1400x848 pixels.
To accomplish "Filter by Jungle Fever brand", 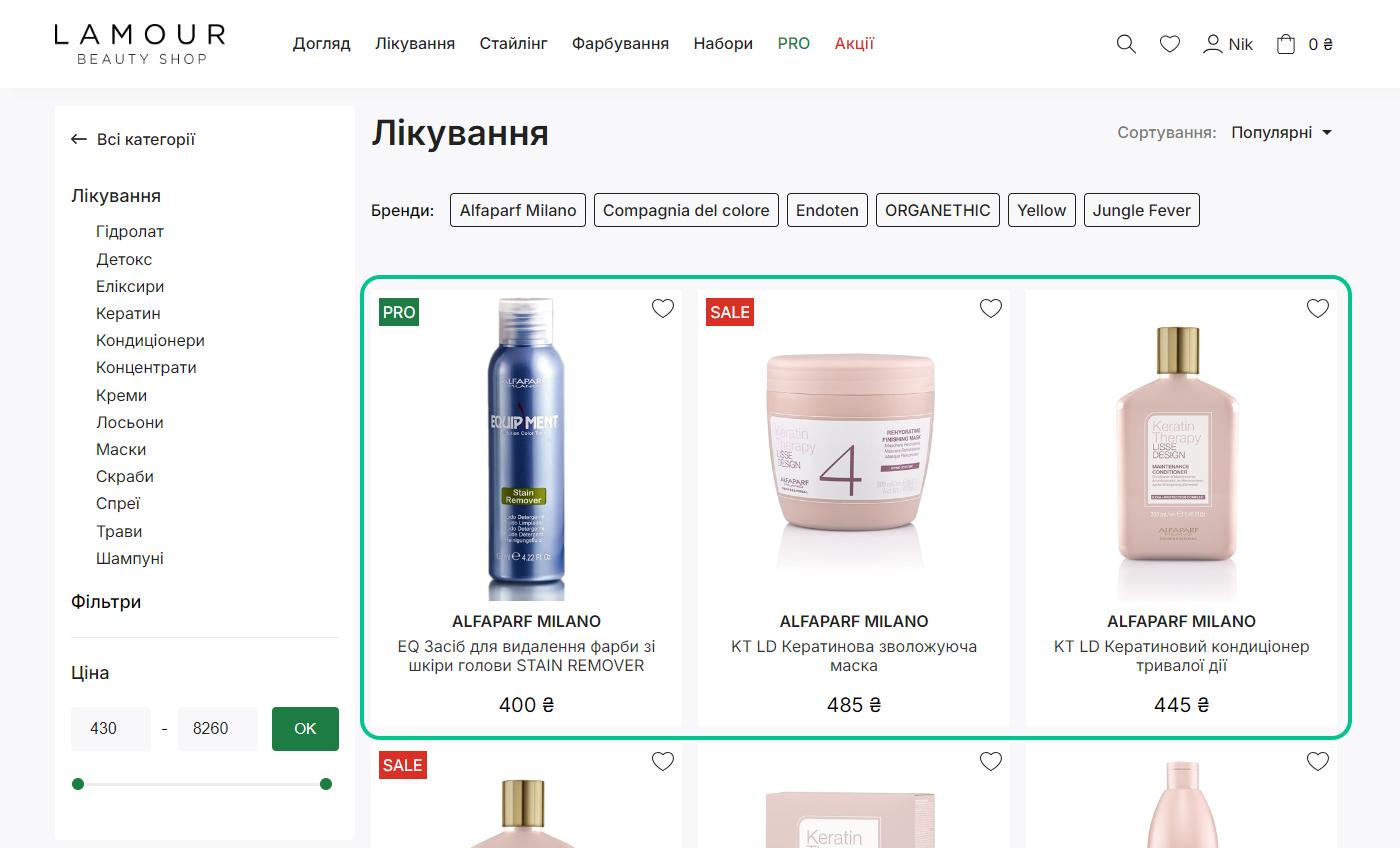I will tap(1141, 210).
